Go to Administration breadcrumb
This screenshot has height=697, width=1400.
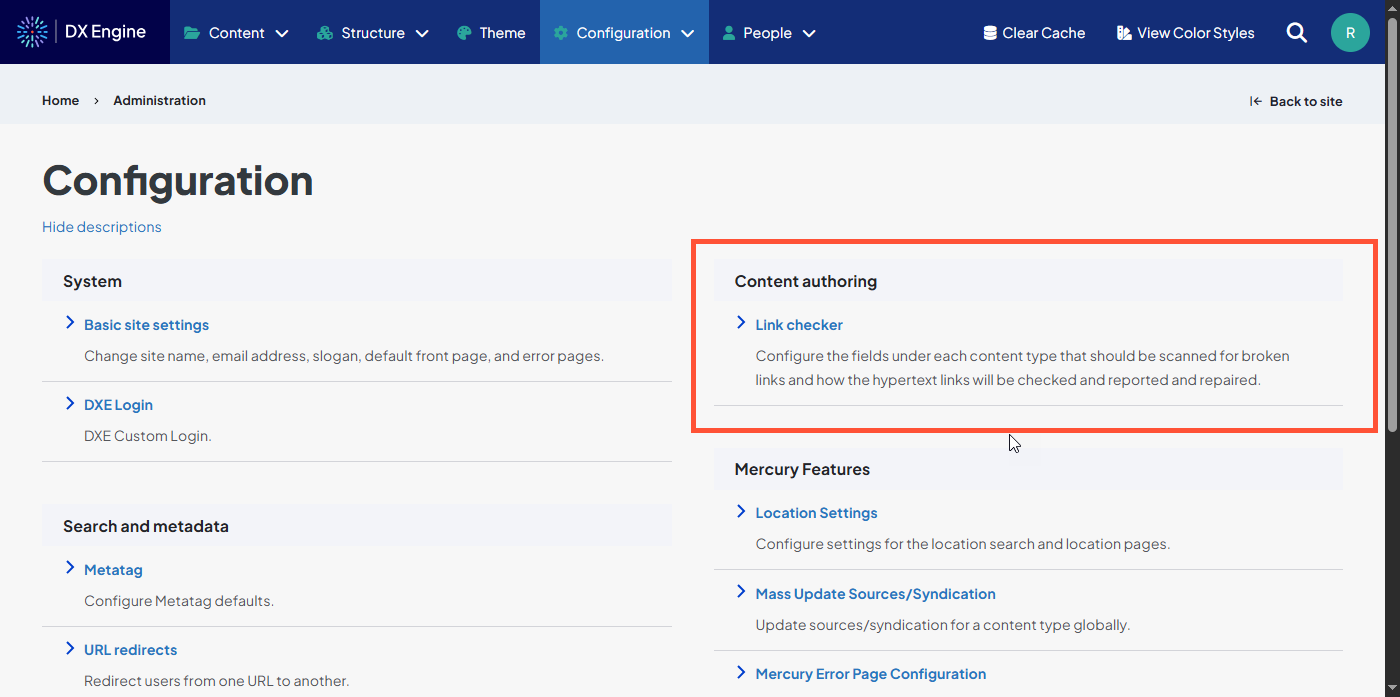159,100
